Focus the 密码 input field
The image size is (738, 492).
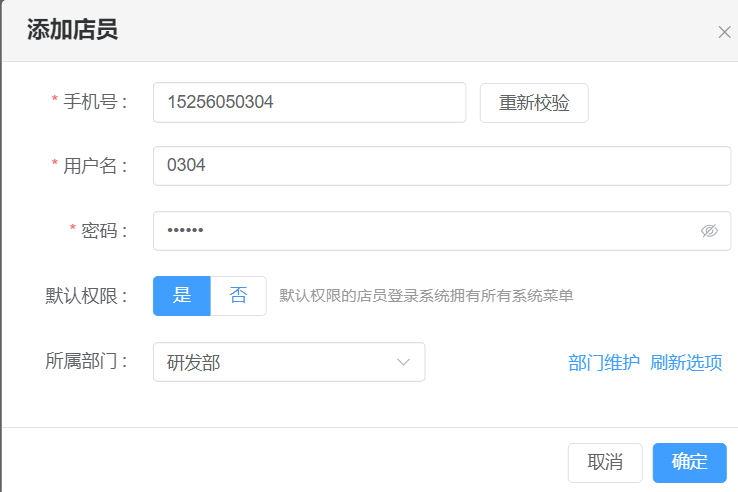tap(442, 231)
